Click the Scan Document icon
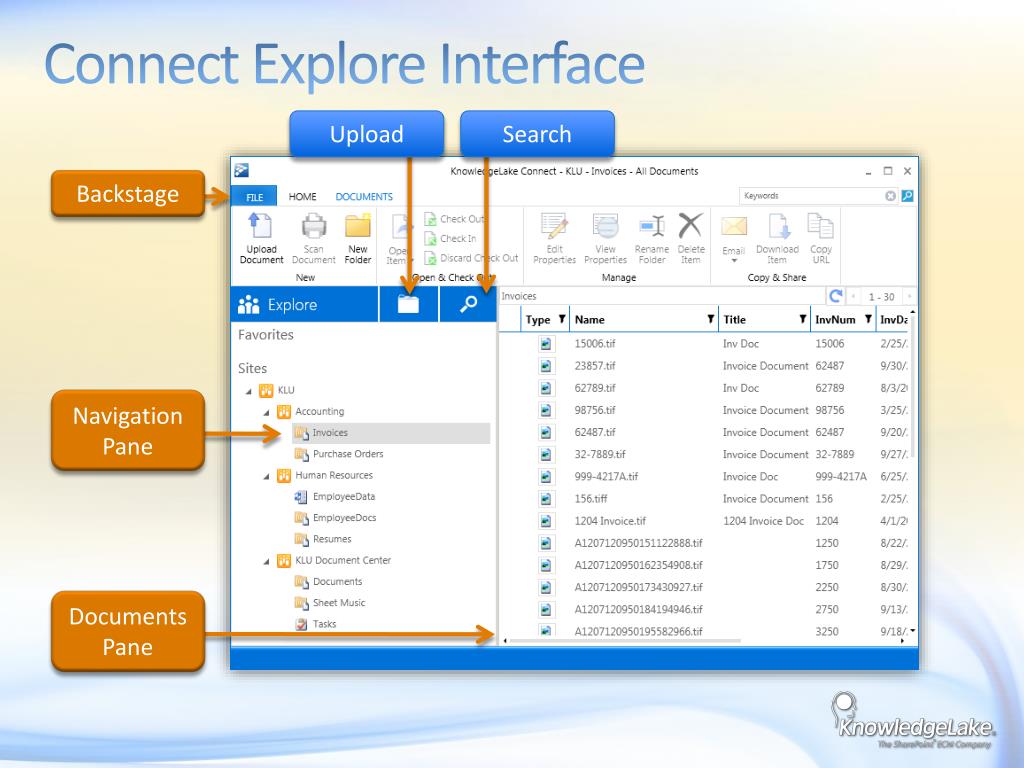Screen dimensions: 1024x768 point(313,226)
